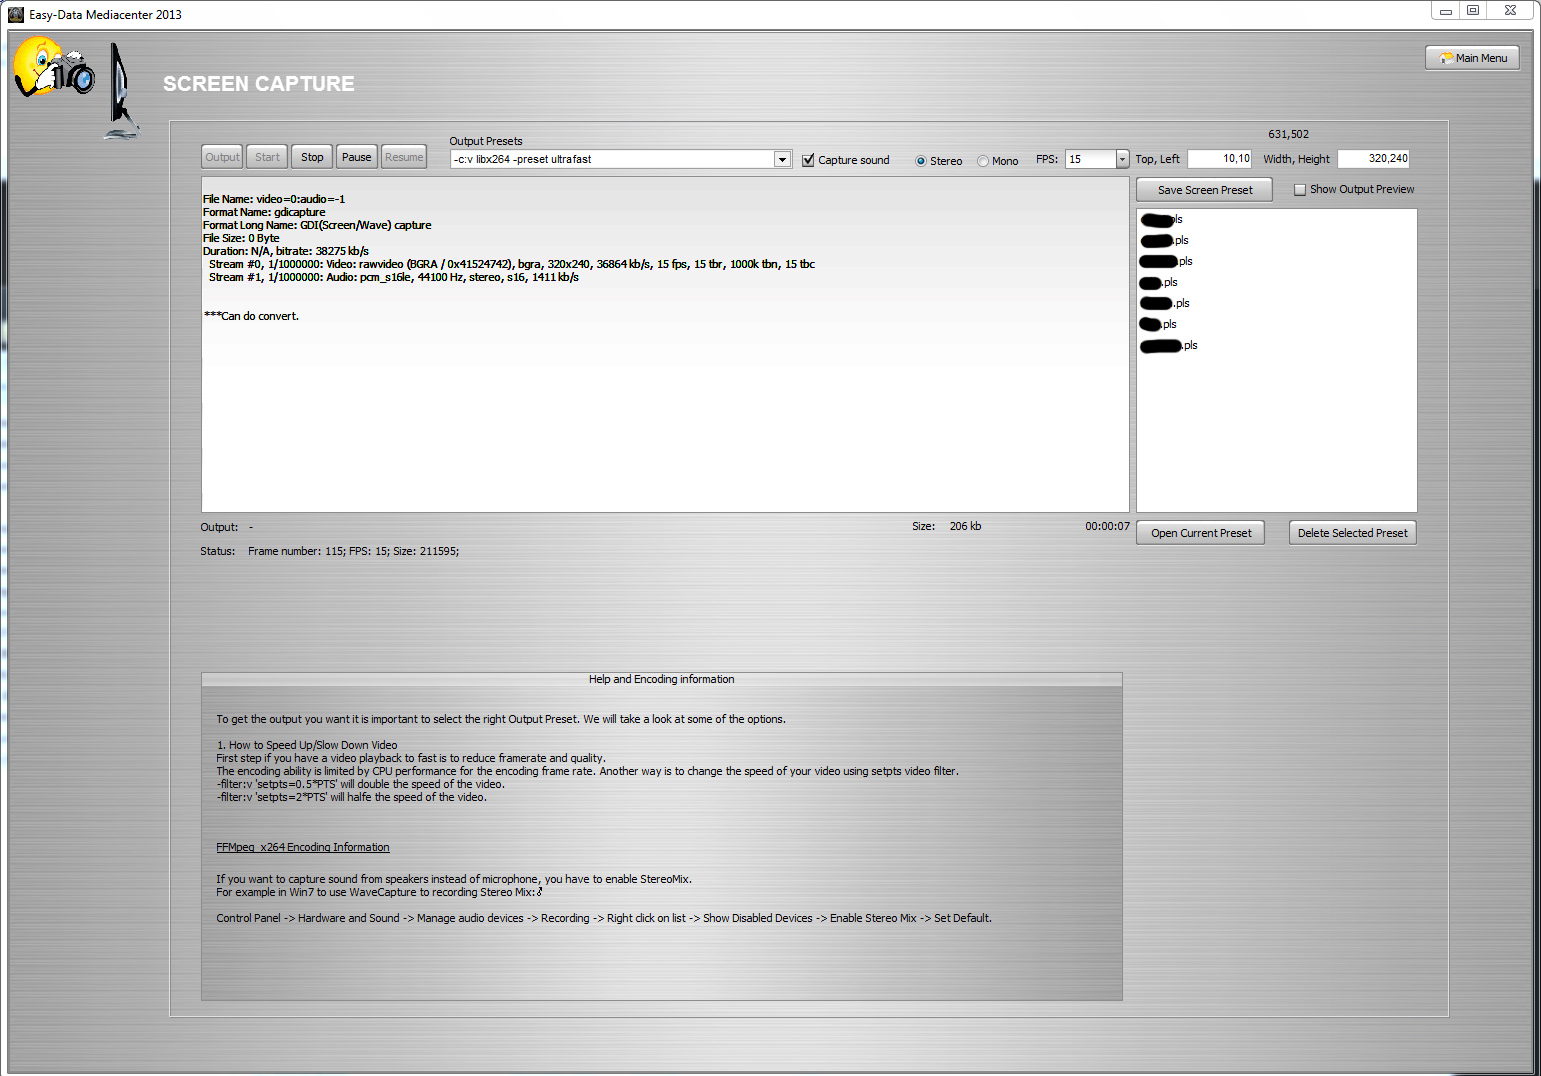Select the Mono radio option
Viewport: 1541px width, 1076px height.
[983, 161]
